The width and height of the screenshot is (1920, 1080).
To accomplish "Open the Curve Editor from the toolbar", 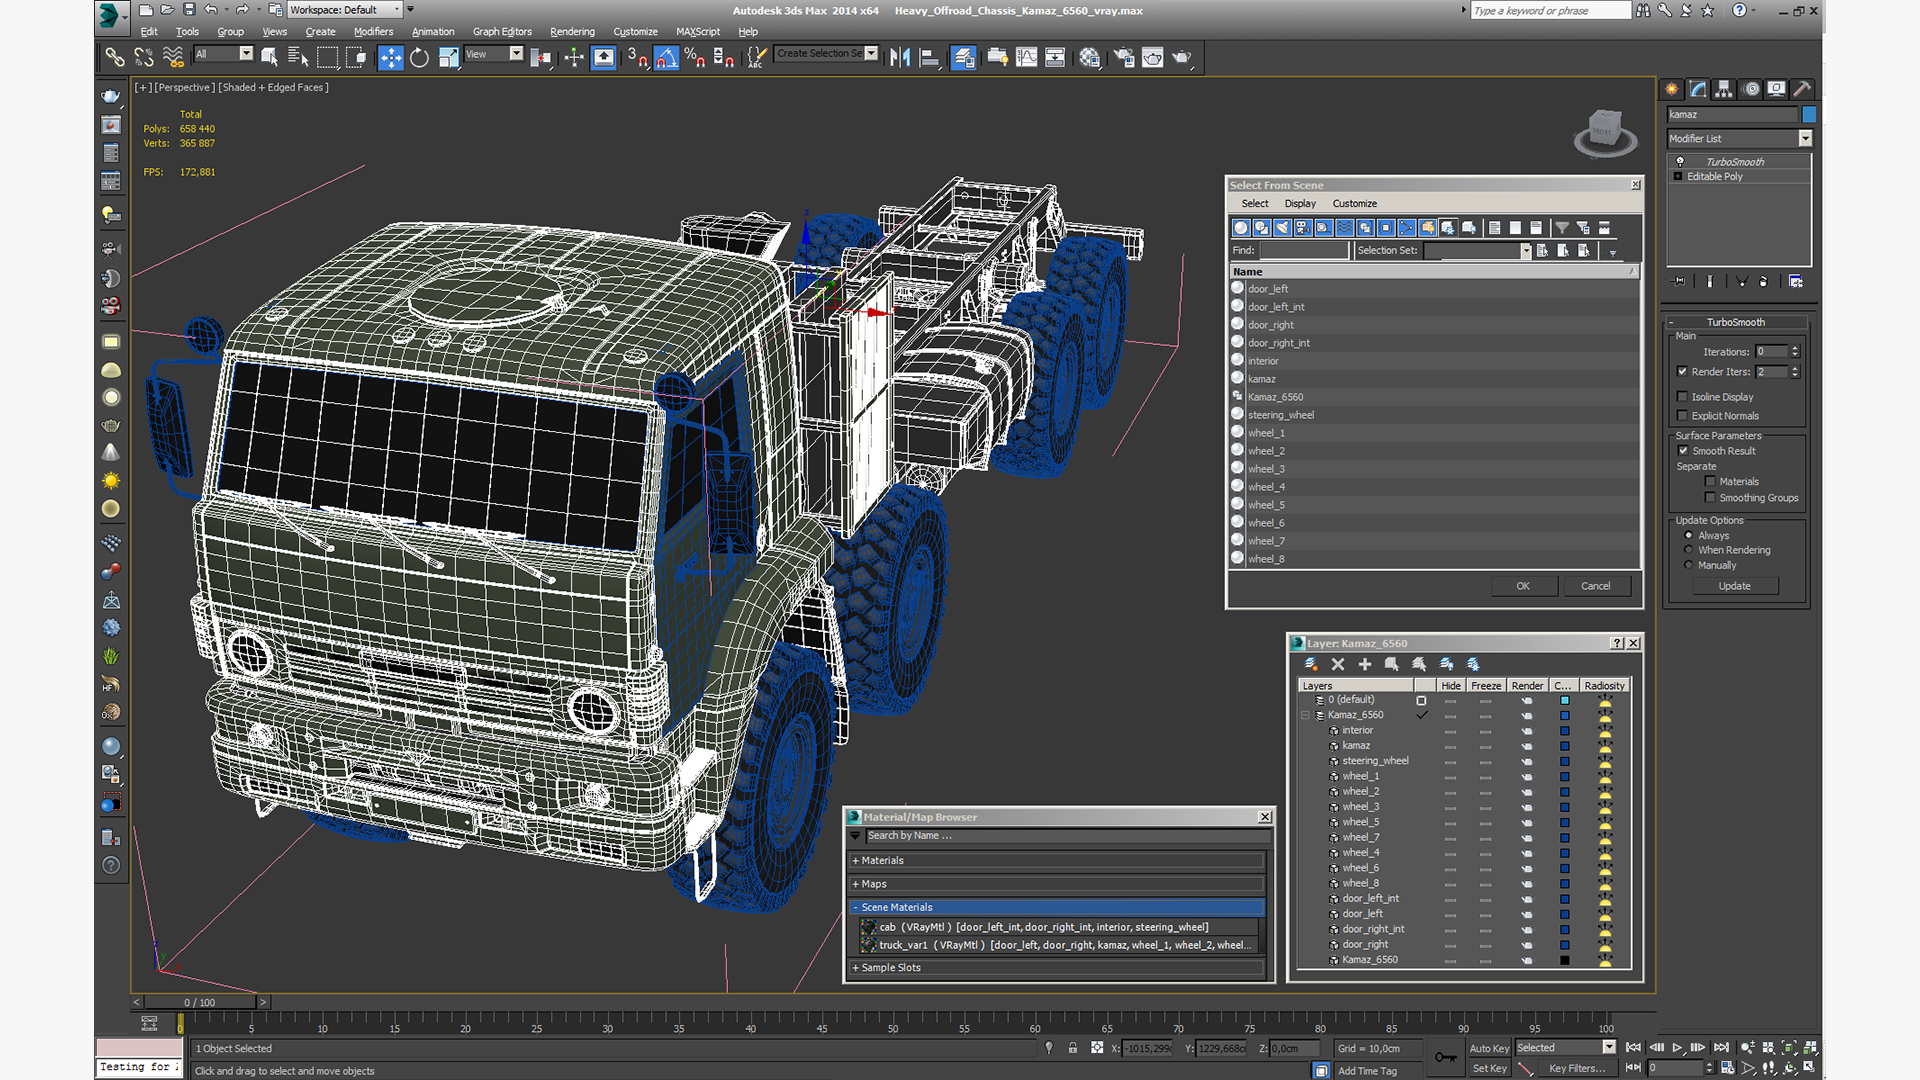I will [x=1027, y=57].
